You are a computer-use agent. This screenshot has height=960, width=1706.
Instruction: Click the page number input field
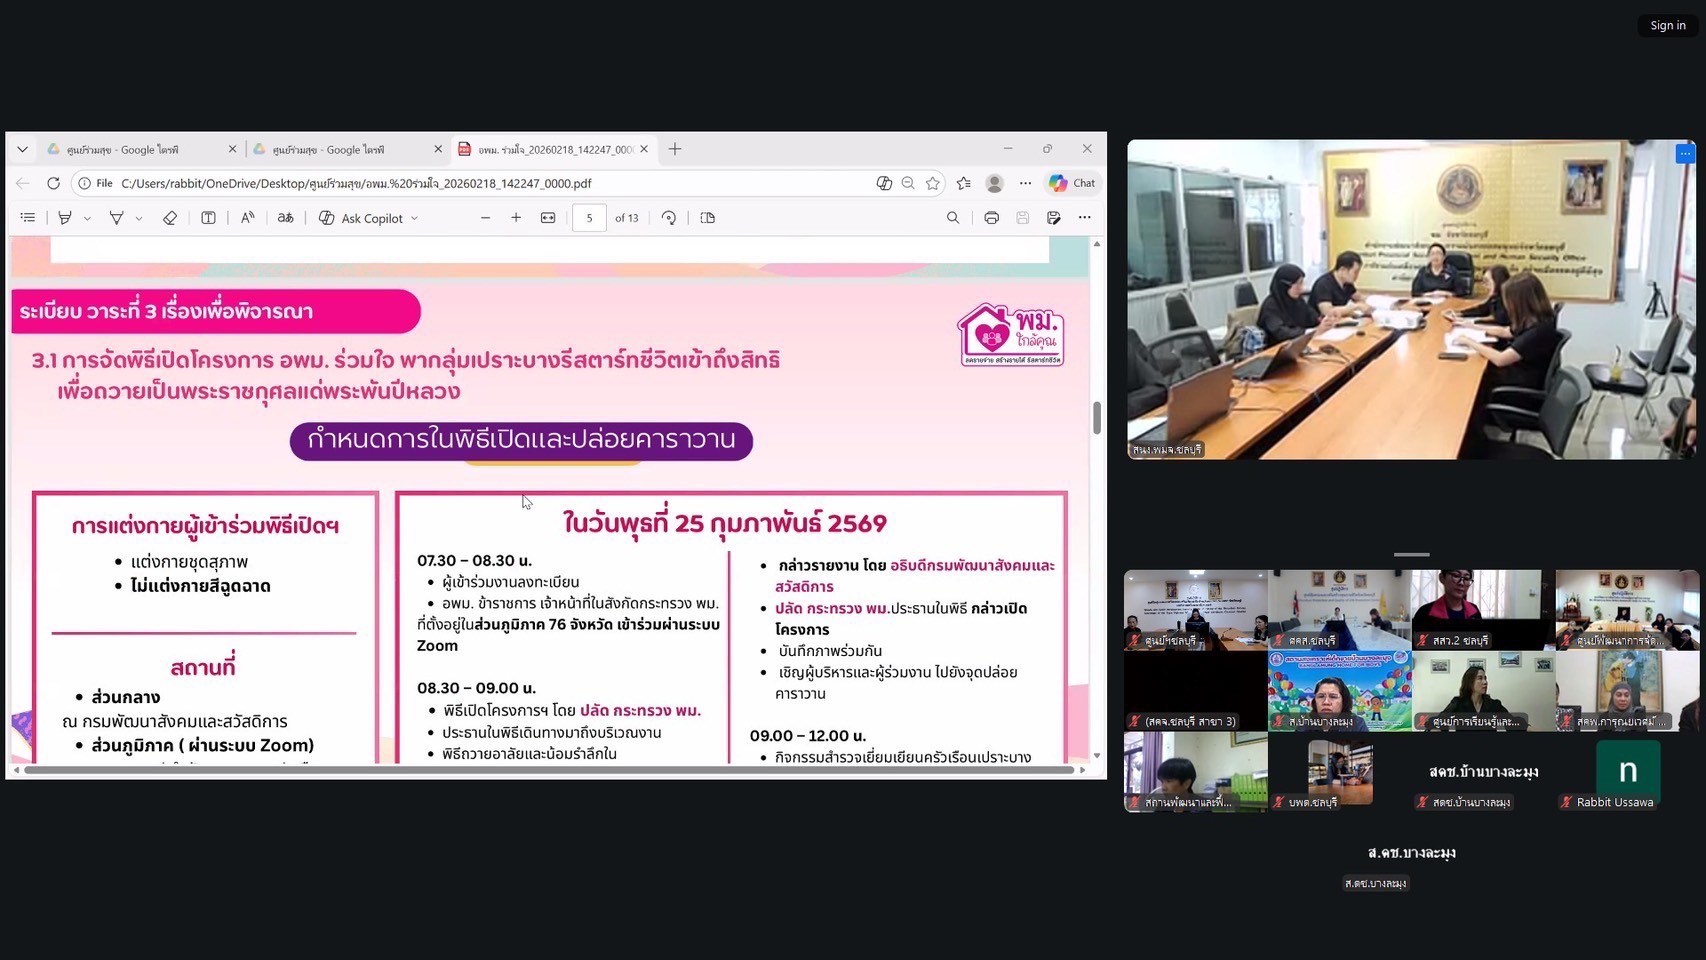[x=589, y=218]
